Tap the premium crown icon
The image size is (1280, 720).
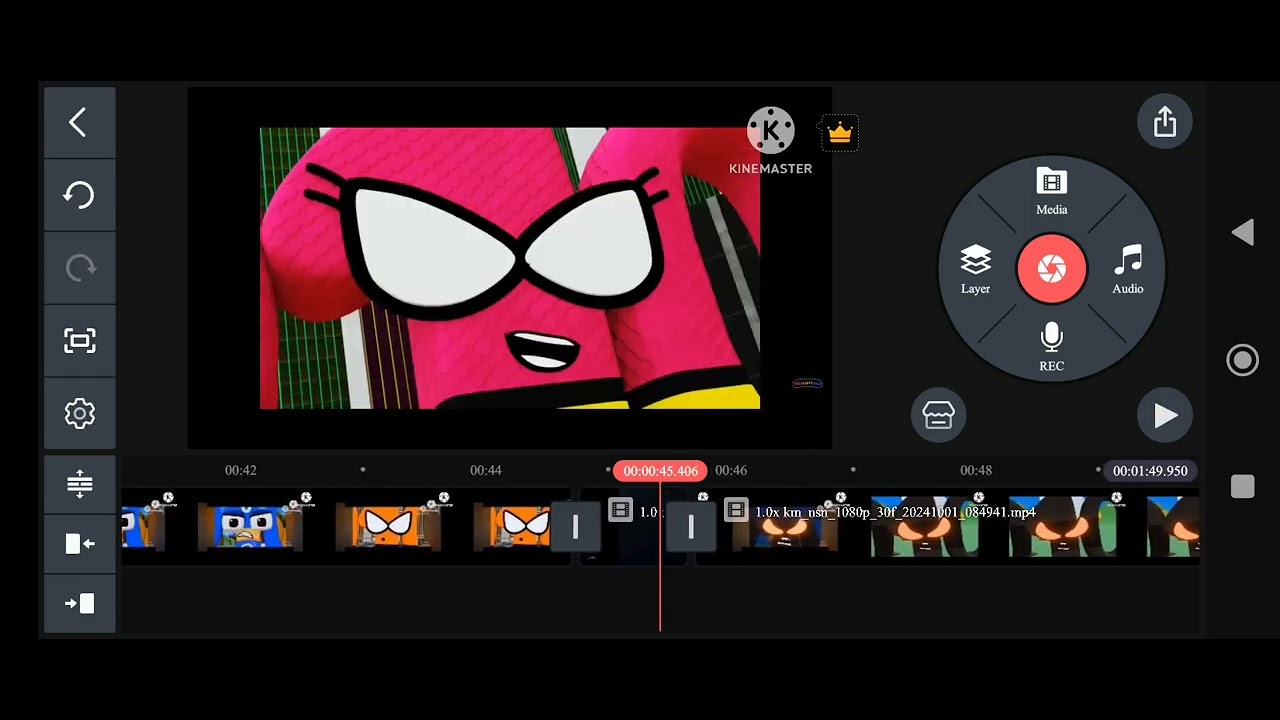tap(840, 132)
